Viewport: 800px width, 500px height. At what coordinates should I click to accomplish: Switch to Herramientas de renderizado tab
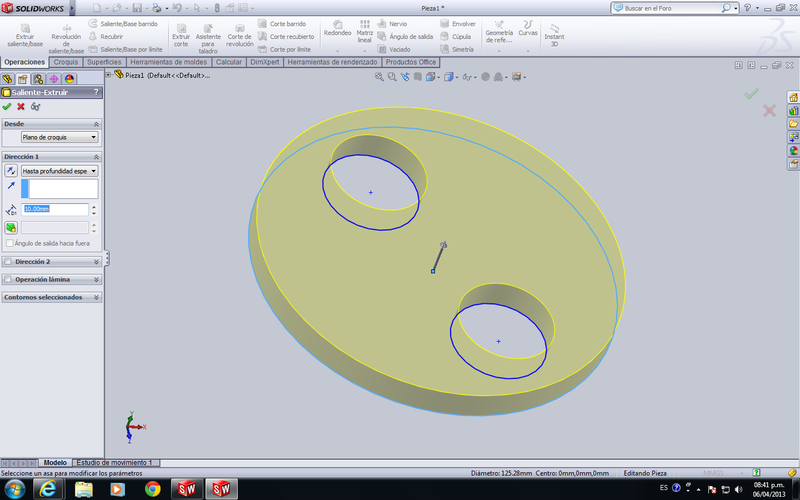332,62
